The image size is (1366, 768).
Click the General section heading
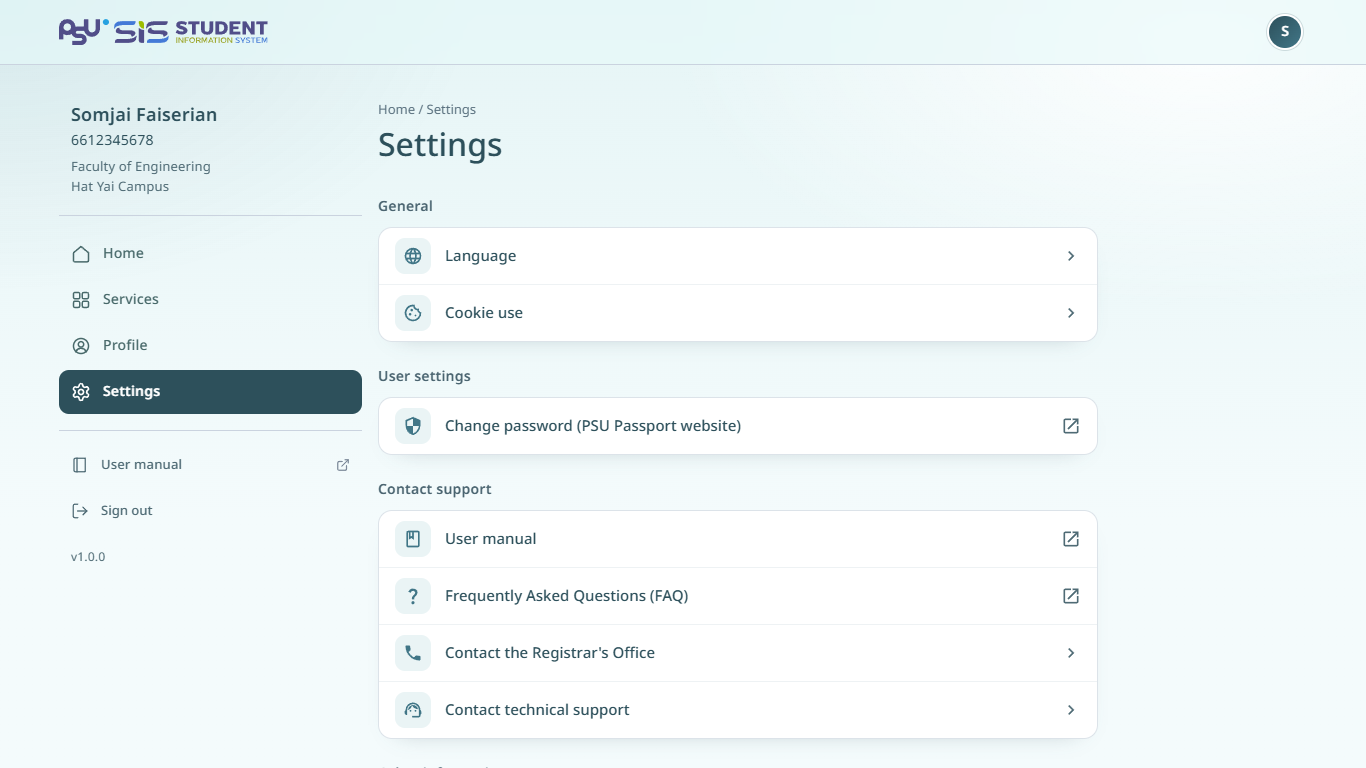[405, 207]
